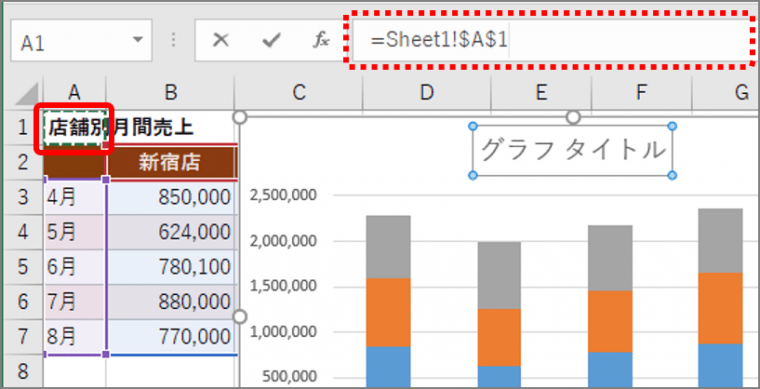Click chart's top-middle resize handle circle
This screenshot has height=389, width=760.
click(573, 117)
